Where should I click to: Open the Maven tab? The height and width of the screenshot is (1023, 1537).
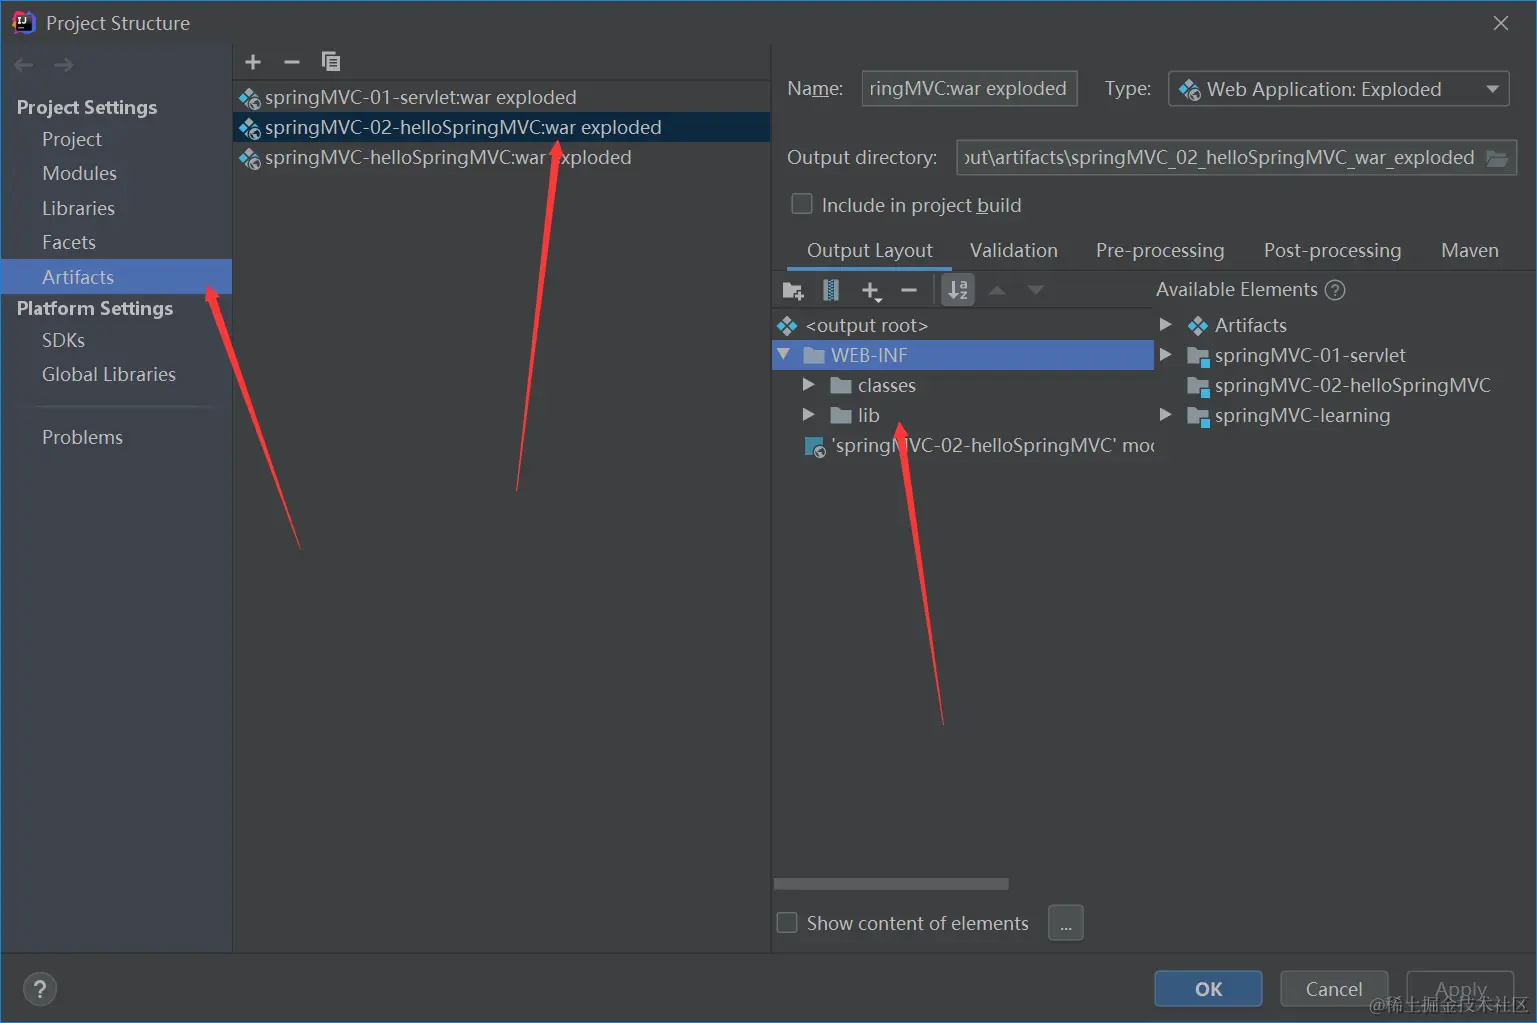1469,251
